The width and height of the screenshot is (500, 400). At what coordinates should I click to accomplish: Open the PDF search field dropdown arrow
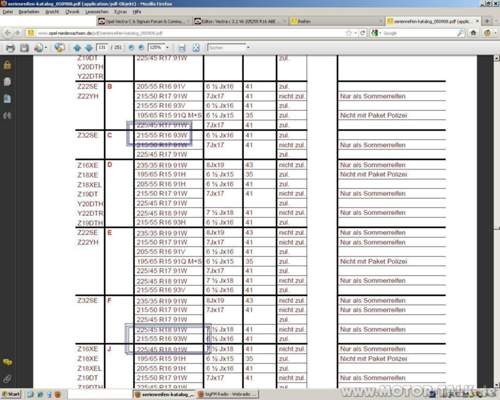[248, 48]
